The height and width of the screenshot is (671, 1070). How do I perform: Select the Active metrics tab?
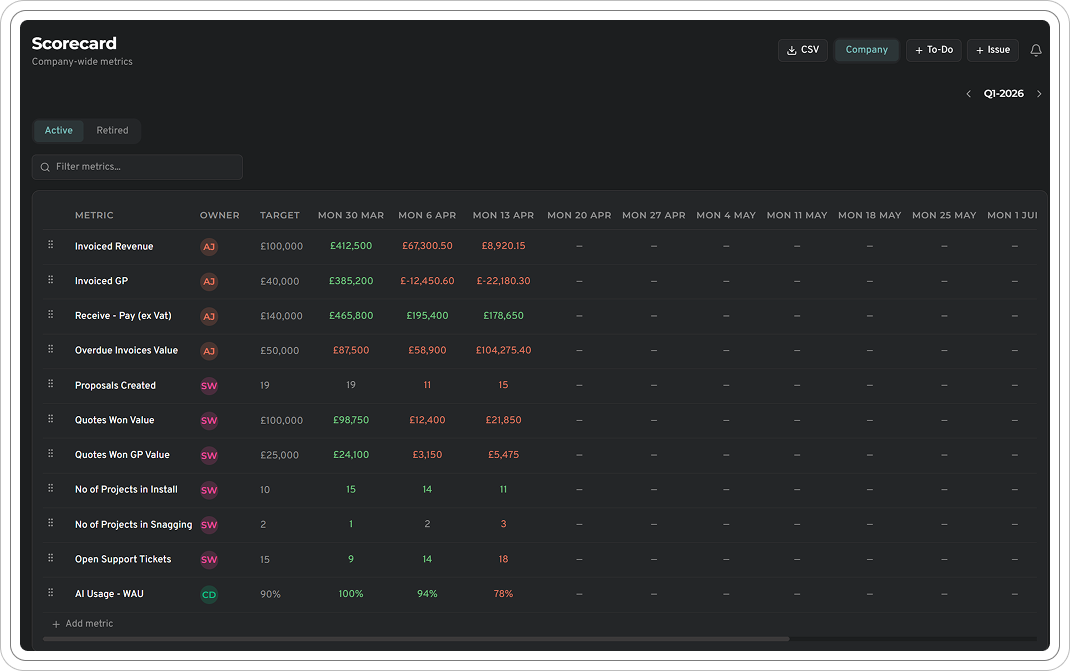point(58,130)
